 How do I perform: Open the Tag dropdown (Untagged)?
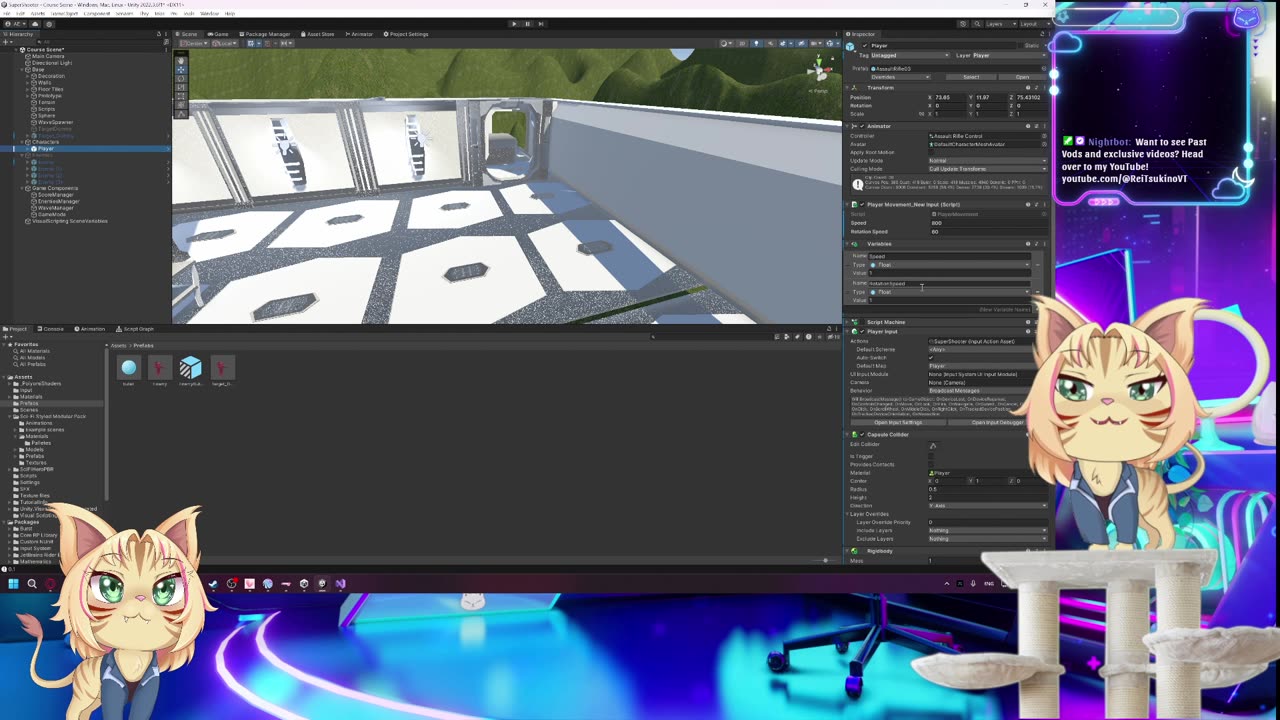(911, 55)
